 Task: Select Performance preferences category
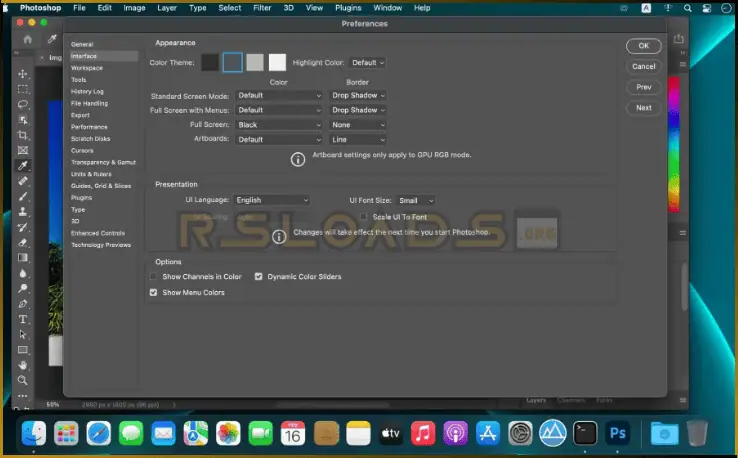point(89,127)
